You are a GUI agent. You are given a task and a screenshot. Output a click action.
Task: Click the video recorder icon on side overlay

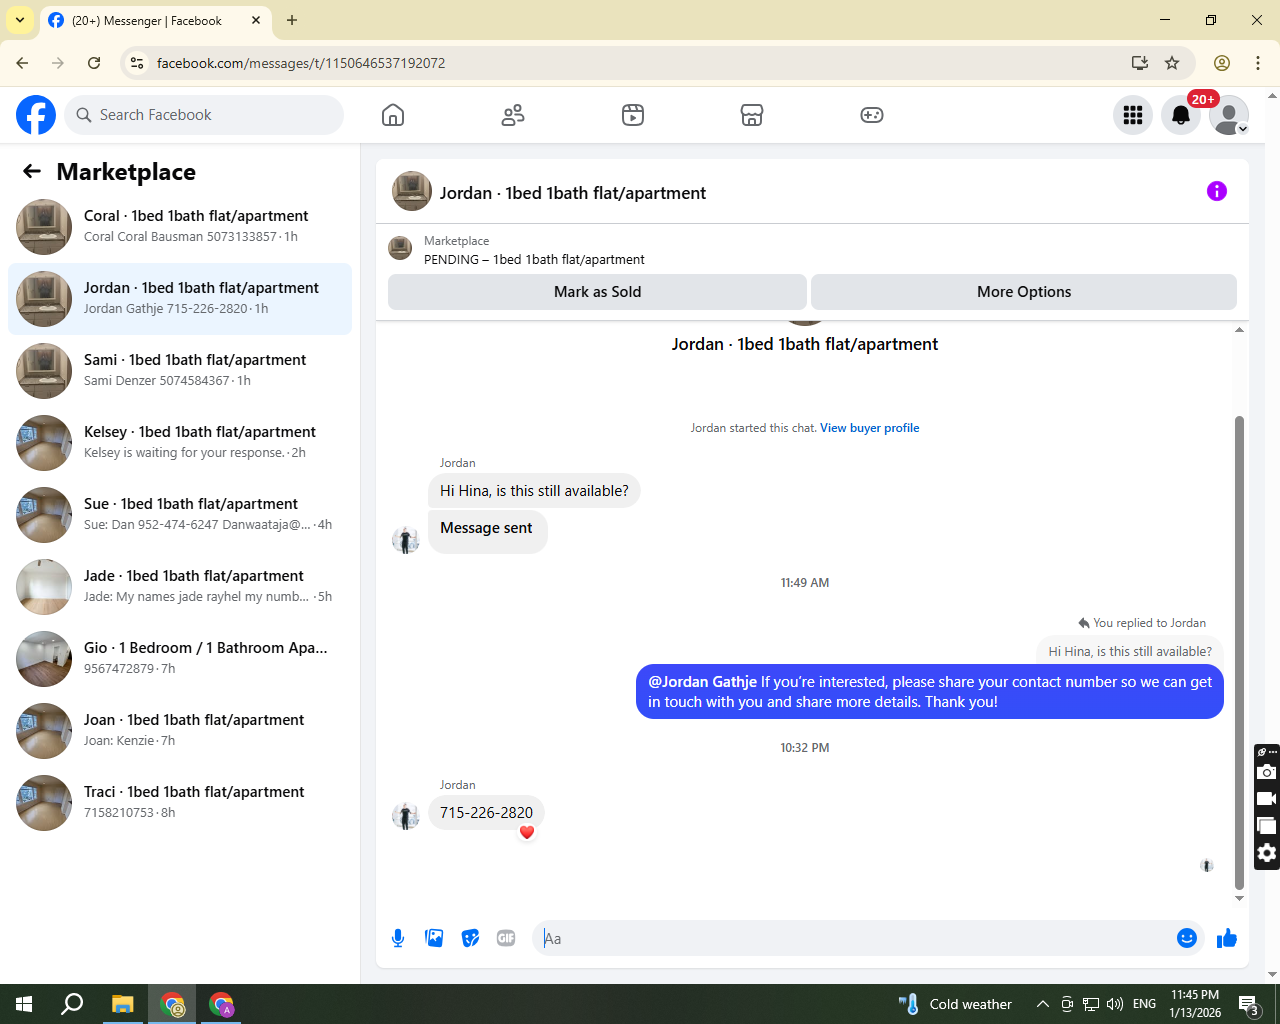[1267, 799]
